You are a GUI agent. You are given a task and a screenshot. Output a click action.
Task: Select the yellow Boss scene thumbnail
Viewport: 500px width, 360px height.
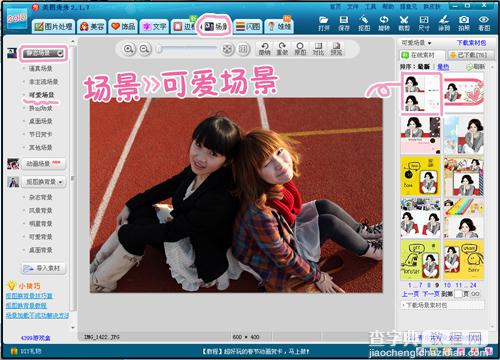click(420, 177)
